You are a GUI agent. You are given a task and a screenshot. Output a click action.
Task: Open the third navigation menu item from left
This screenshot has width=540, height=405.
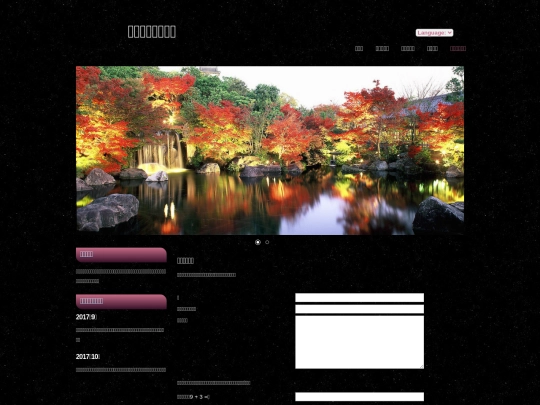(x=408, y=49)
